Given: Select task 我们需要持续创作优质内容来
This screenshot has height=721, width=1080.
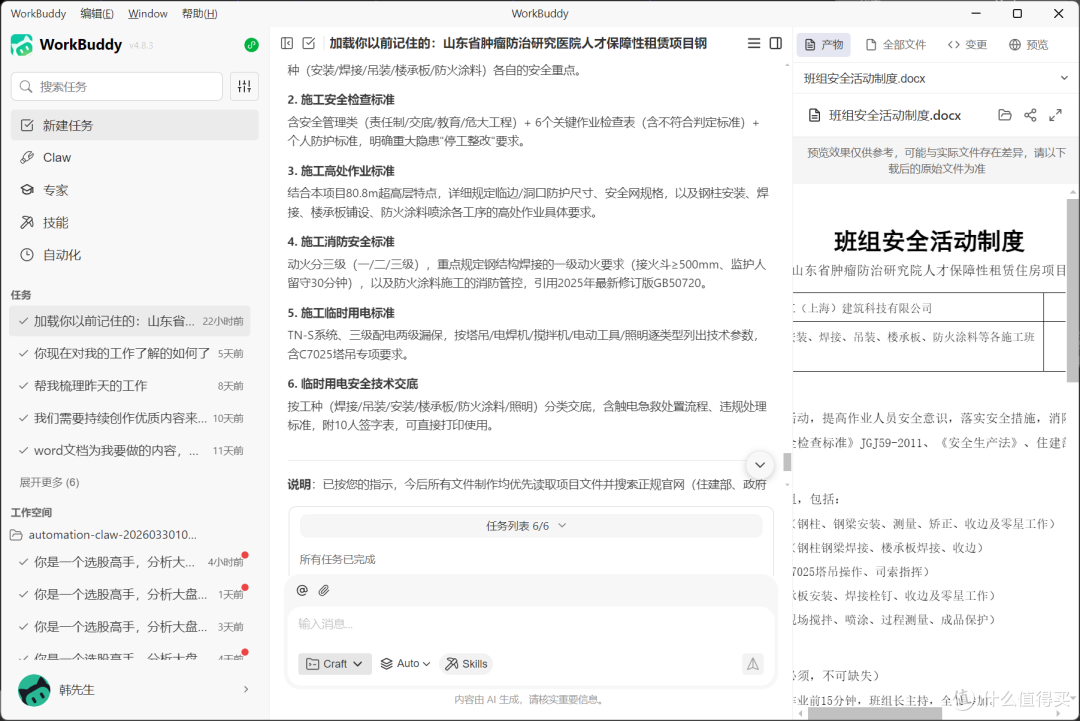Looking at the screenshot, I should click(130, 418).
